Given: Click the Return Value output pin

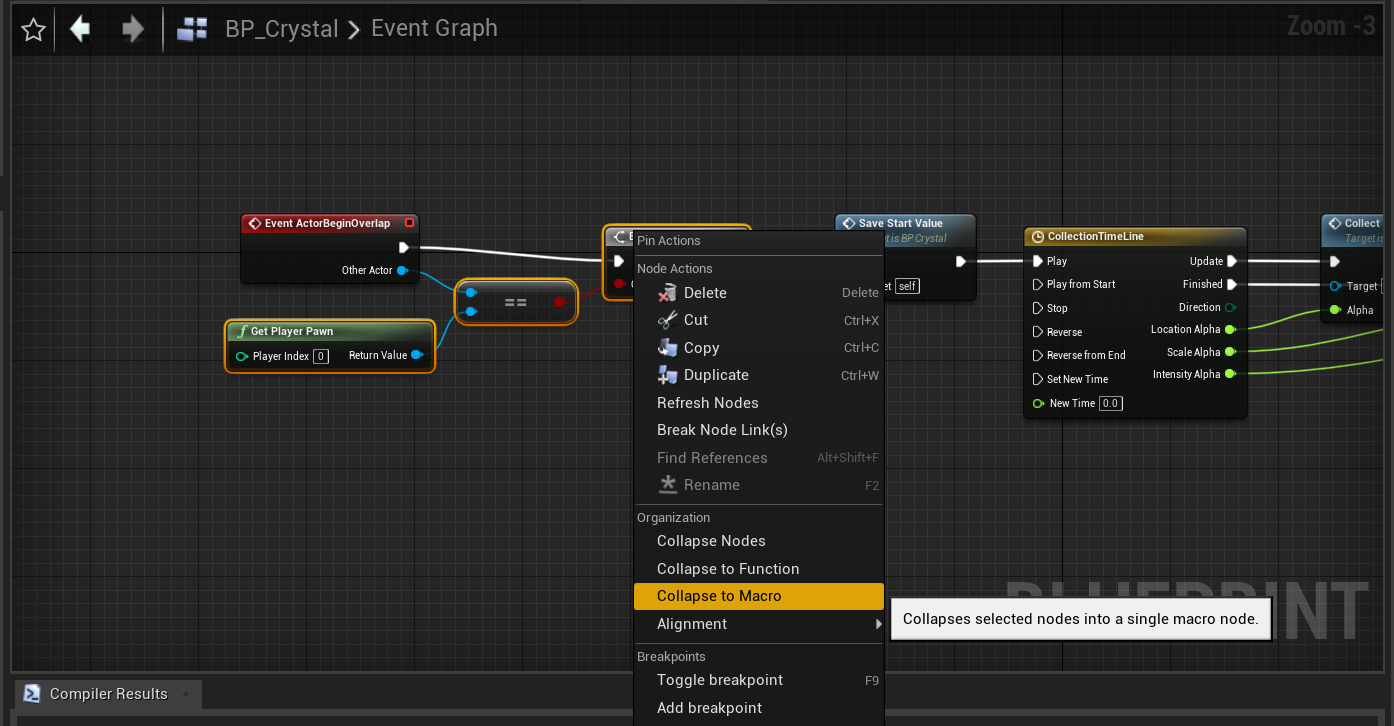Looking at the screenshot, I should [x=416, y=355].
